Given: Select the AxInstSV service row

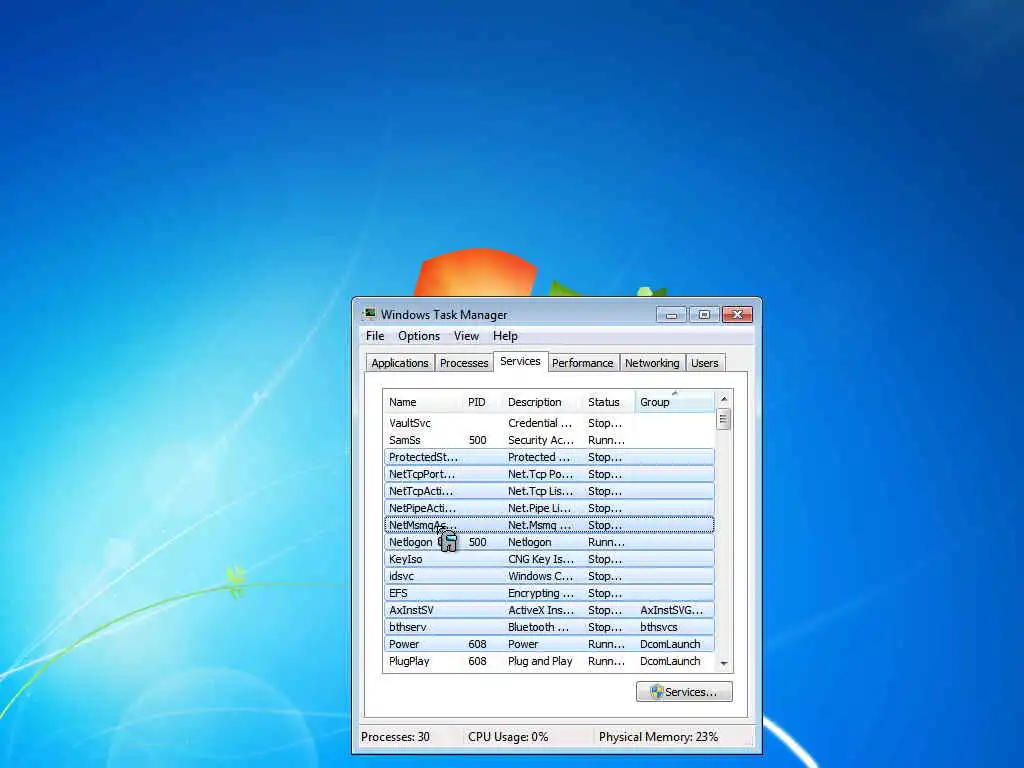Looking at the screenshot, I should click(x=549, y=610).
